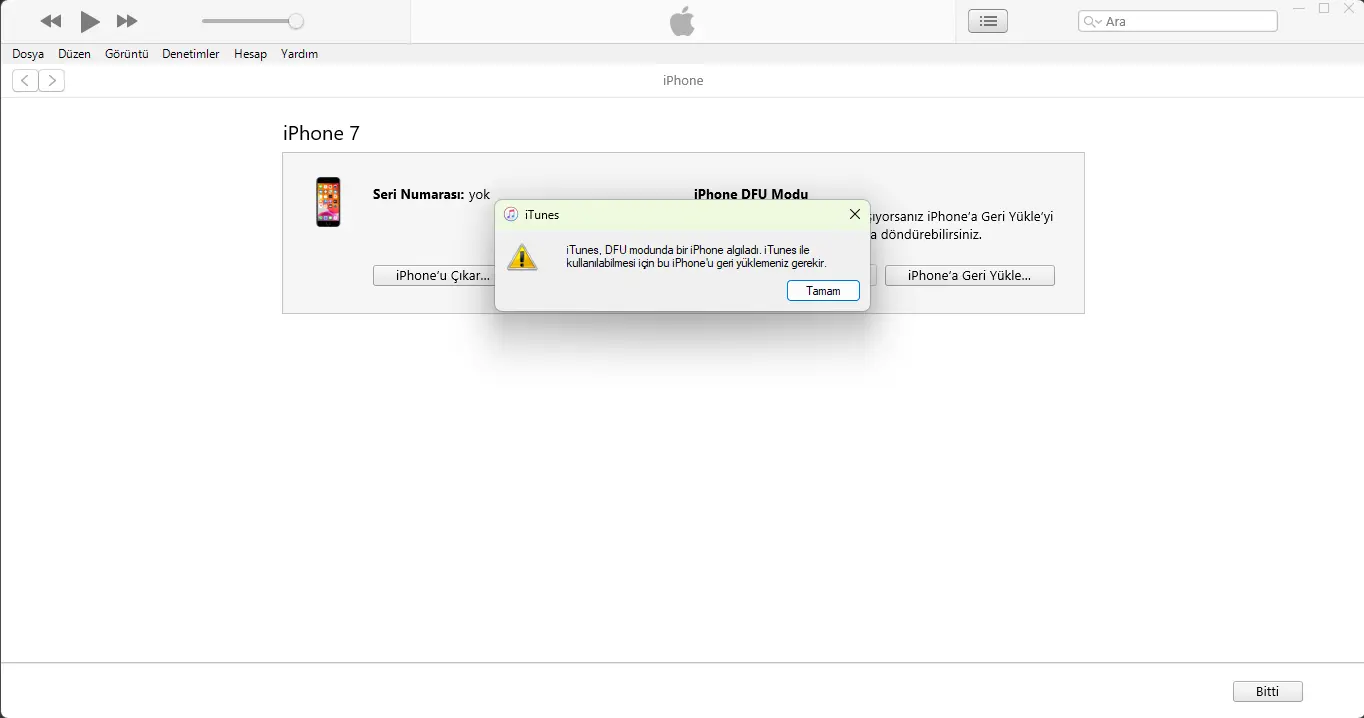The image size is (1364, 718).
Task: Click the rewind previous track icon
Action: click(51, 21)
